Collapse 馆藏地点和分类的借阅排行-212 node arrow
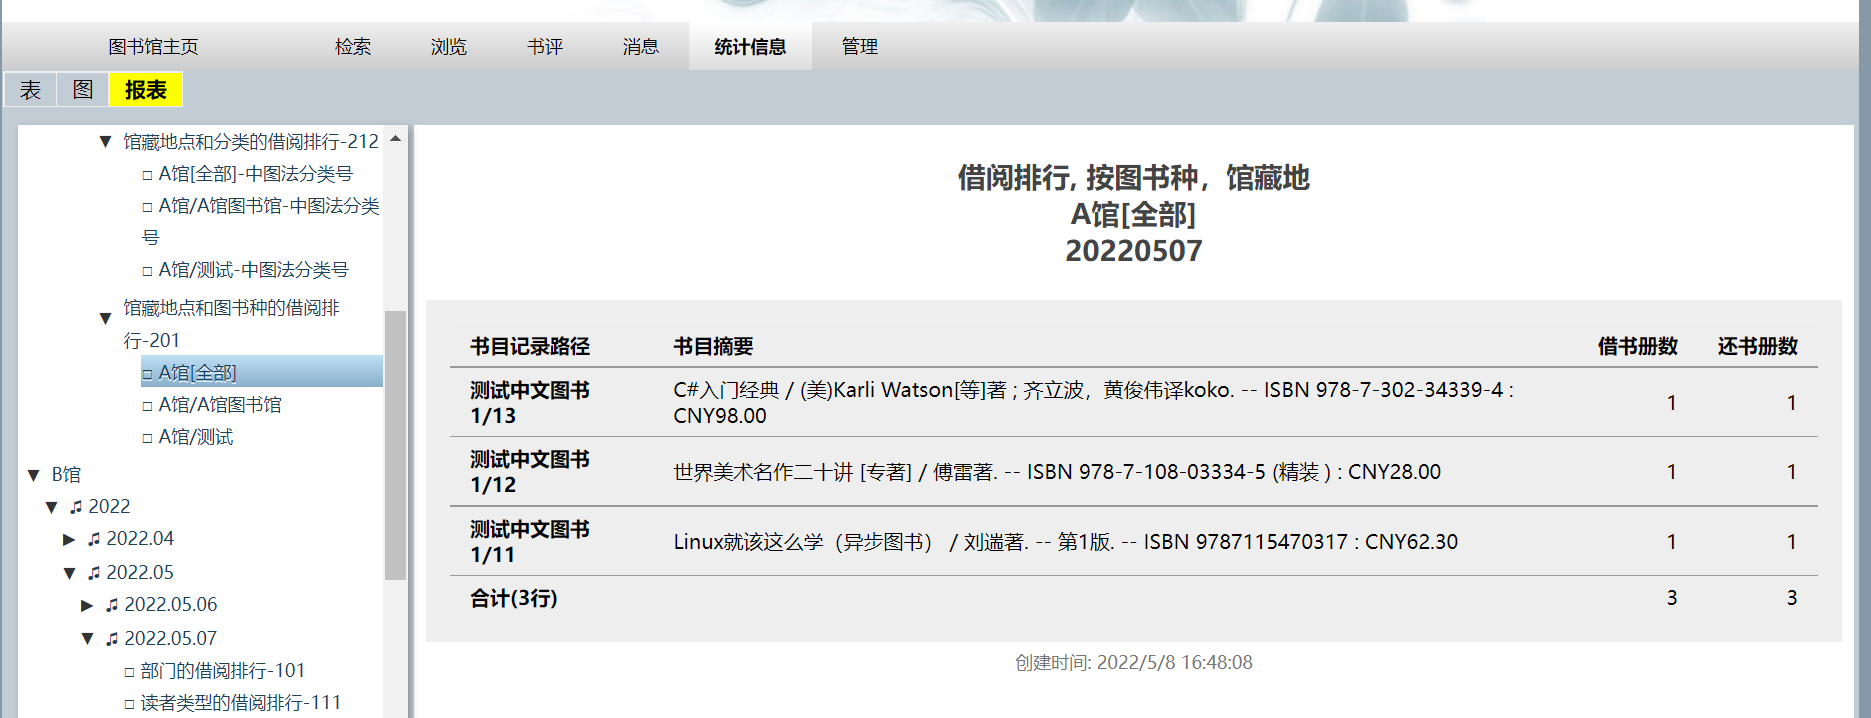This screenshot has width=1871, height=718. point(105,142)
